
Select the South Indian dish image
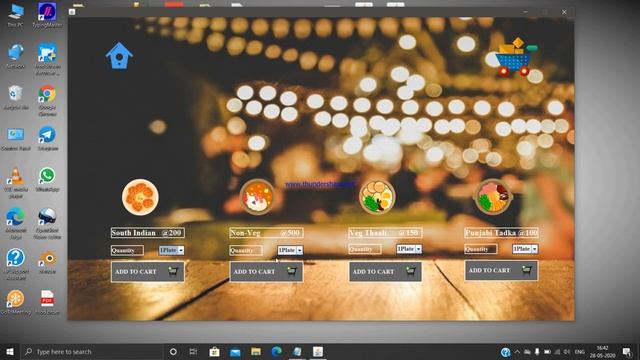coord(140,197)
